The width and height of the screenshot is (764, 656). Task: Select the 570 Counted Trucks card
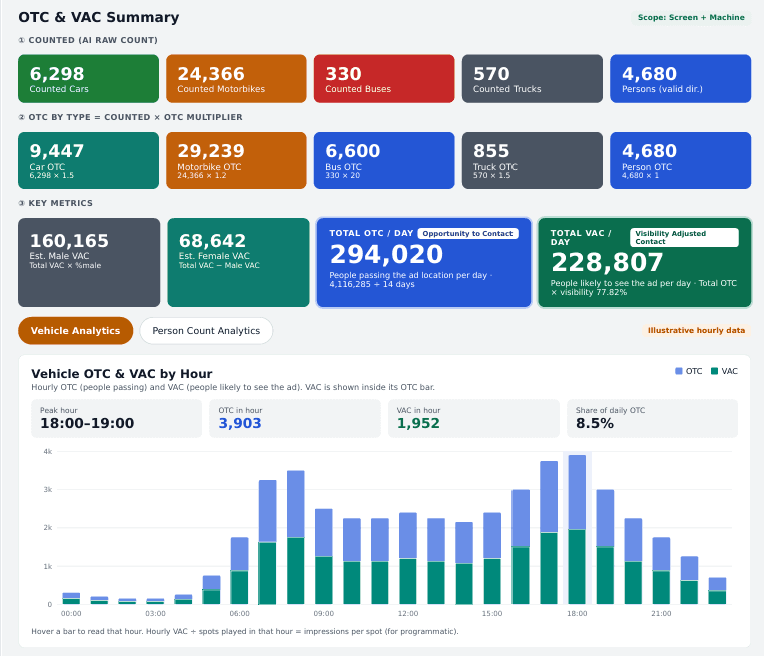532,78
